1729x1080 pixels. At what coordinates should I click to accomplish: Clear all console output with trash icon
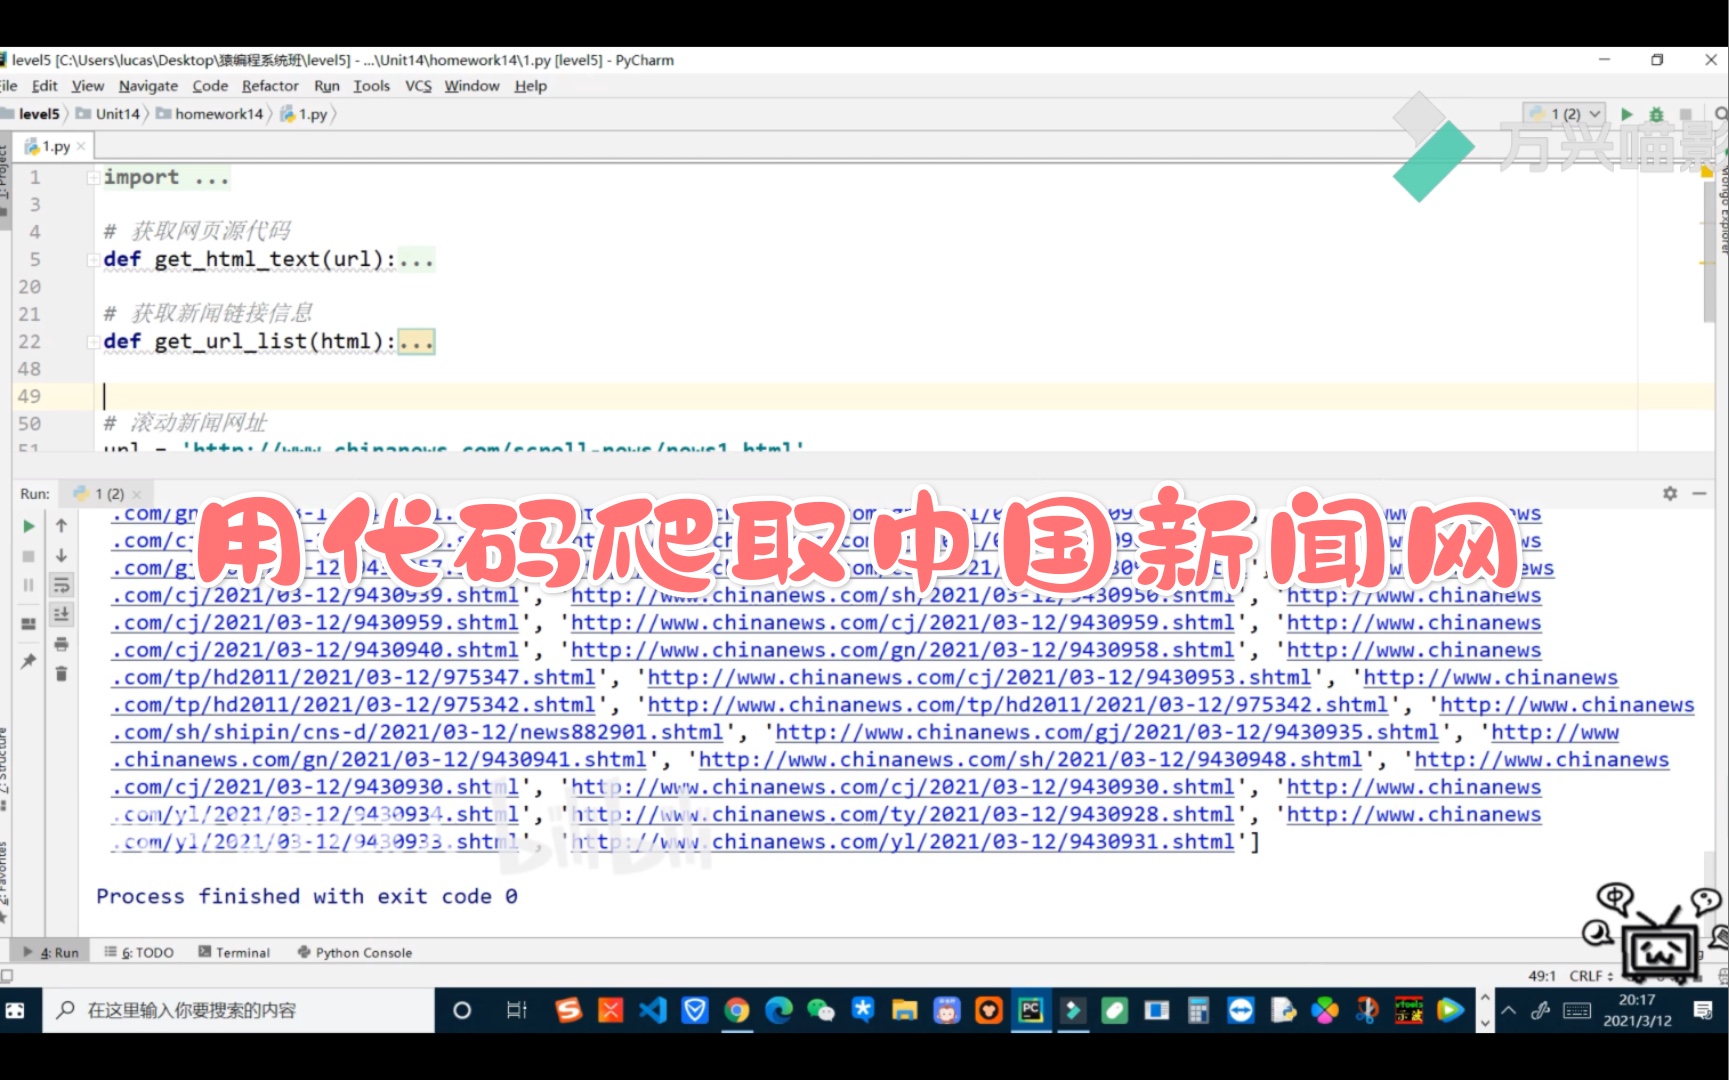[61, 673]
